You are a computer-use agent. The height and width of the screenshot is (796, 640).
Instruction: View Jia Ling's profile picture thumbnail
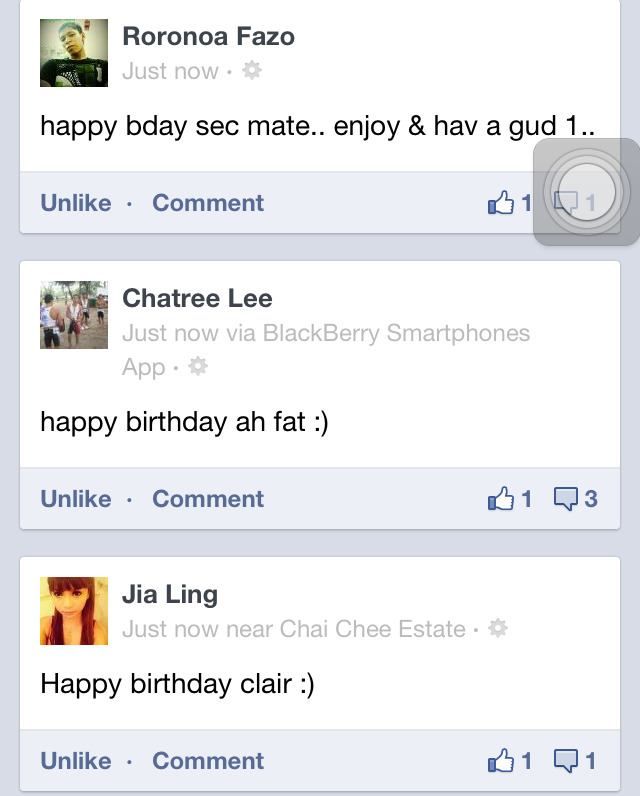pos(74,611)
